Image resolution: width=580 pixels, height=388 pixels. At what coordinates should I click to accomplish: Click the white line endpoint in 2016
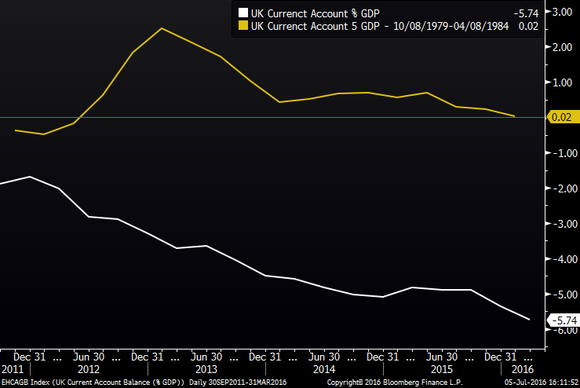click(529, 319)
